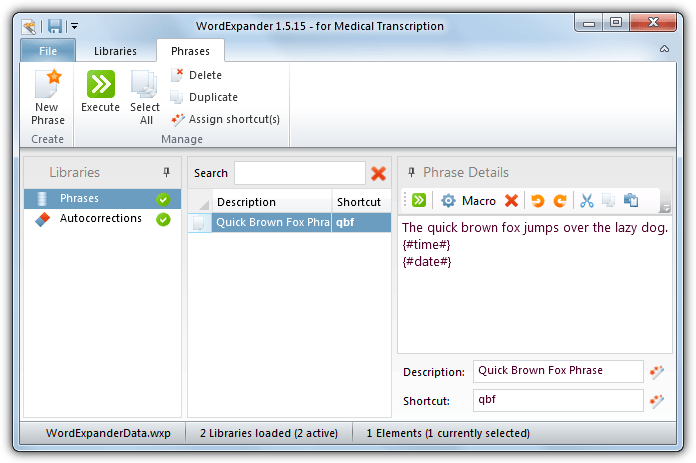Viewport: 696px width, 463px height.
Task: Toggle the Autocorrections library active checkmark
Action: [x=163, y=219]
